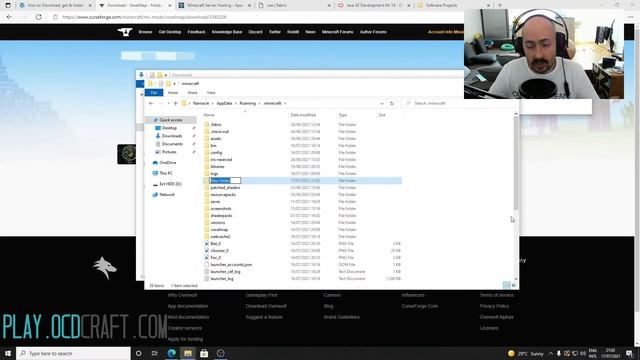
Task: Select This PC in navigation pane
Action: [x=165, y=173]
